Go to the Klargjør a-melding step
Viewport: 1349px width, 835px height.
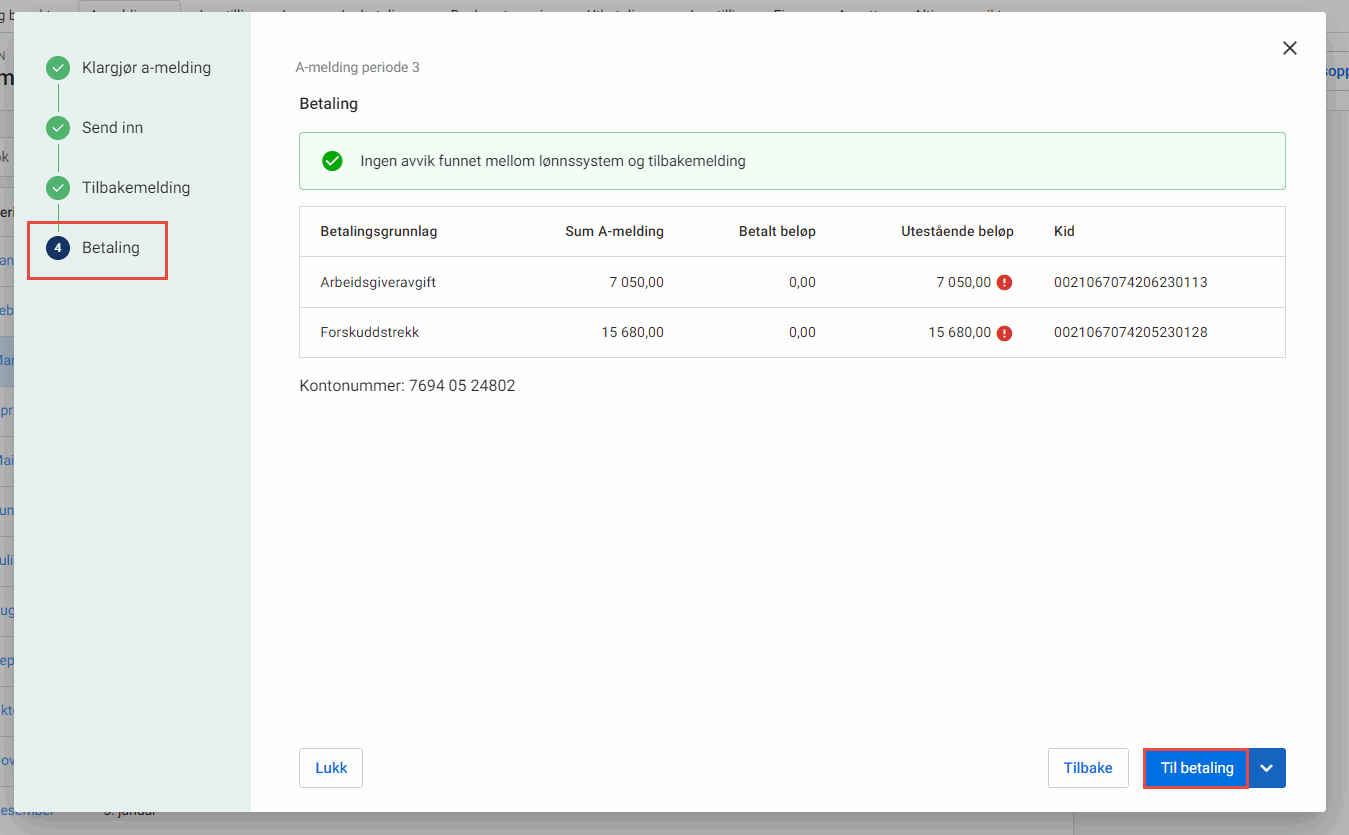(x=146, y=68)
